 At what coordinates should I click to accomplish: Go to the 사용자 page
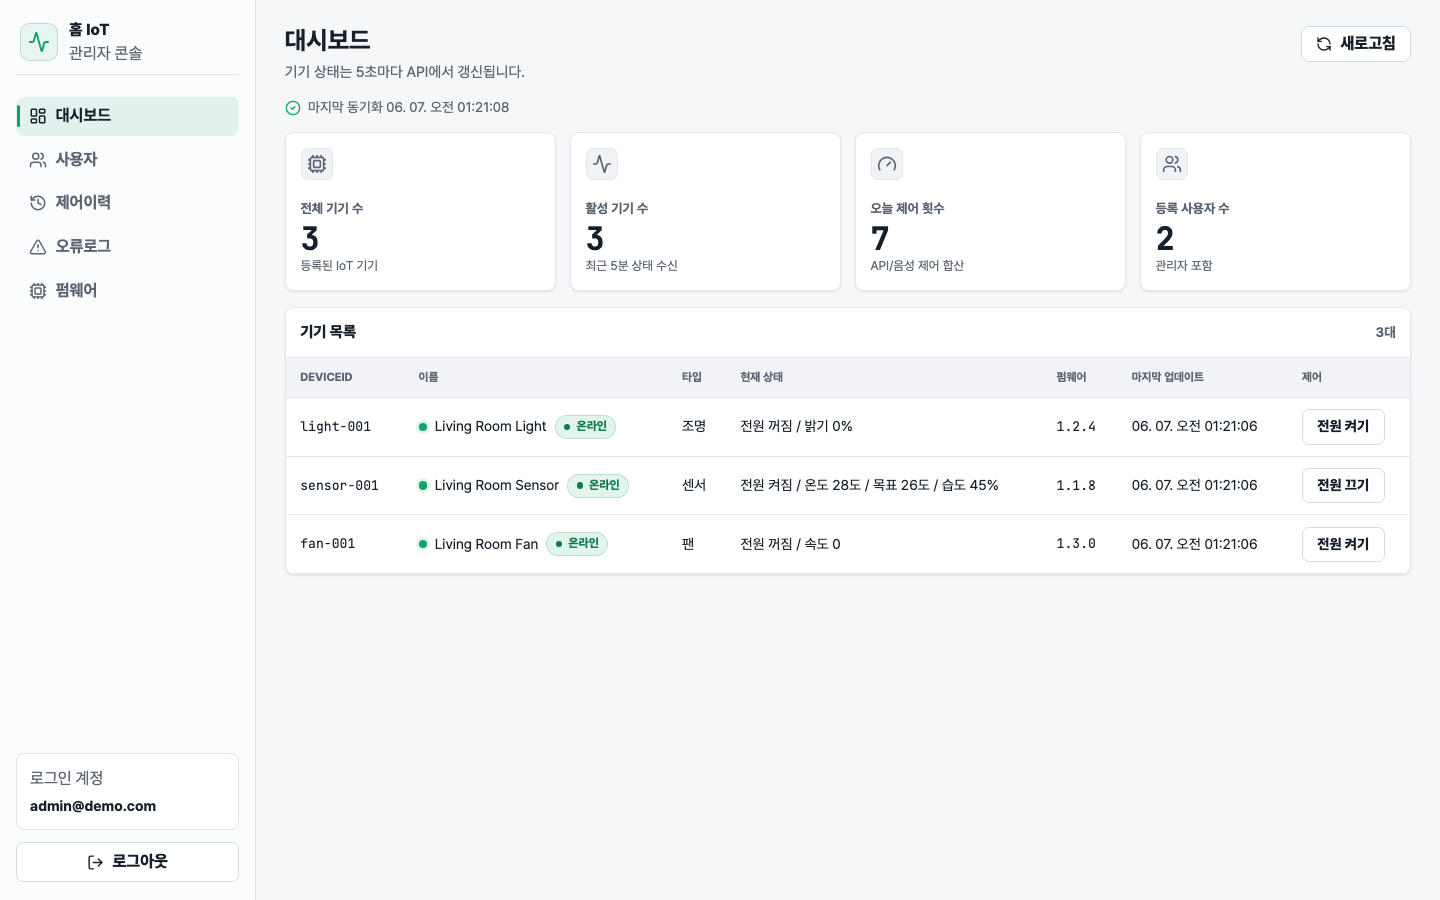(128, 160)
